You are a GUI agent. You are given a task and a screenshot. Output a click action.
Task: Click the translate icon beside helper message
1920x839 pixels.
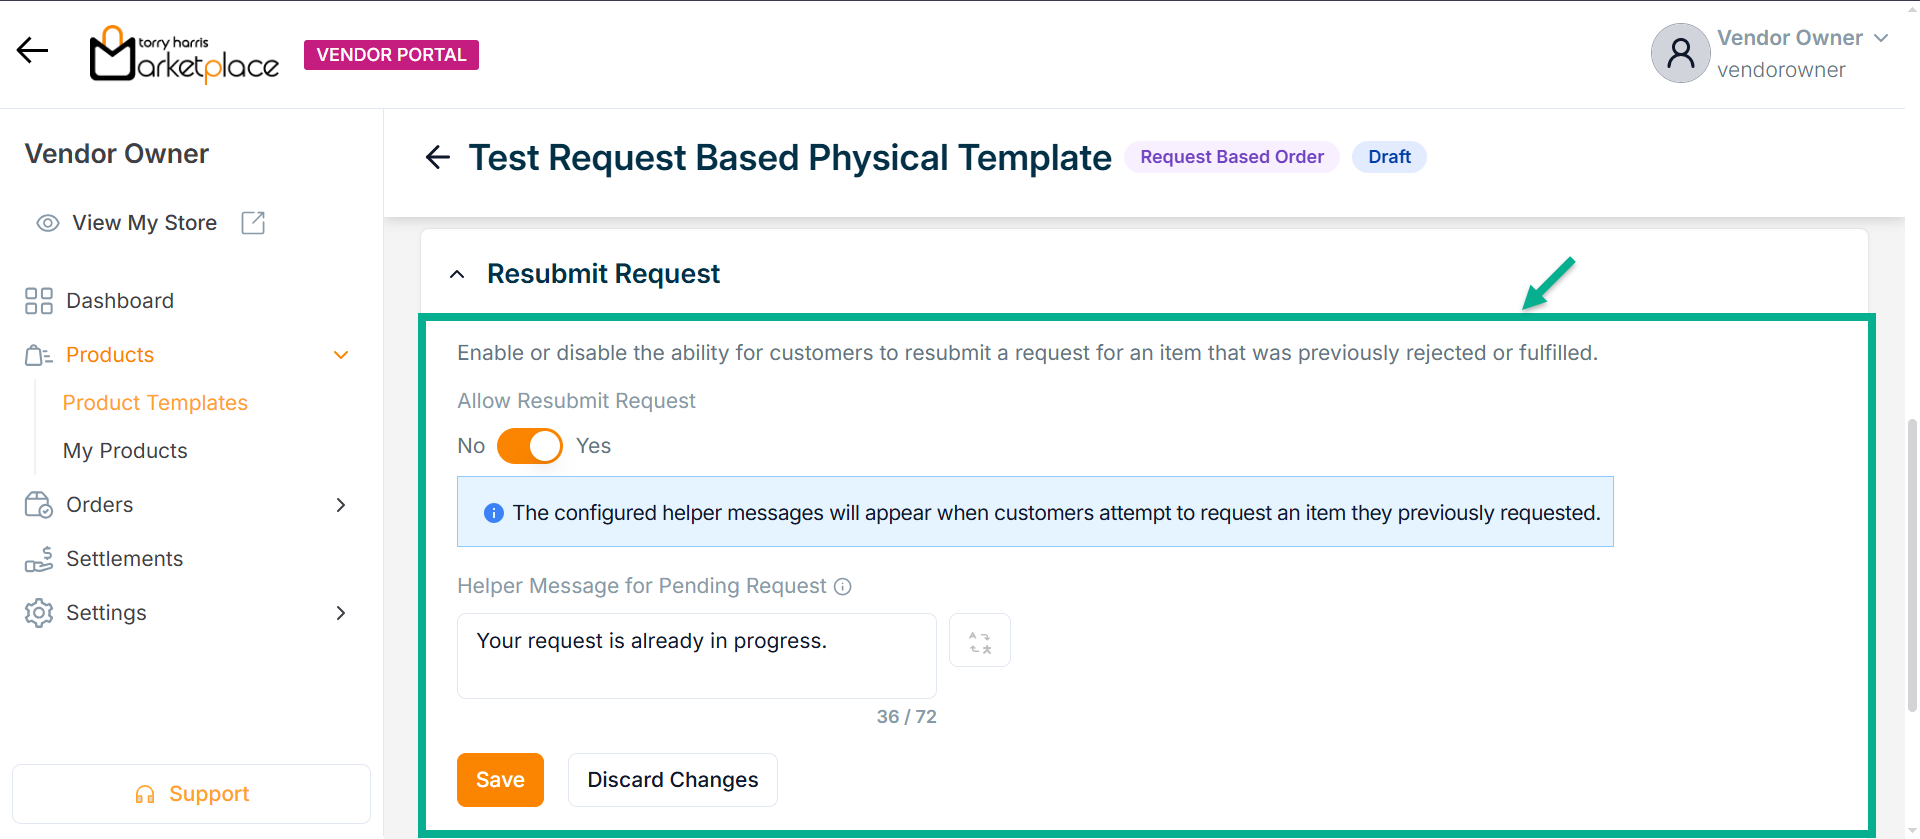click(x=979, y=641)
